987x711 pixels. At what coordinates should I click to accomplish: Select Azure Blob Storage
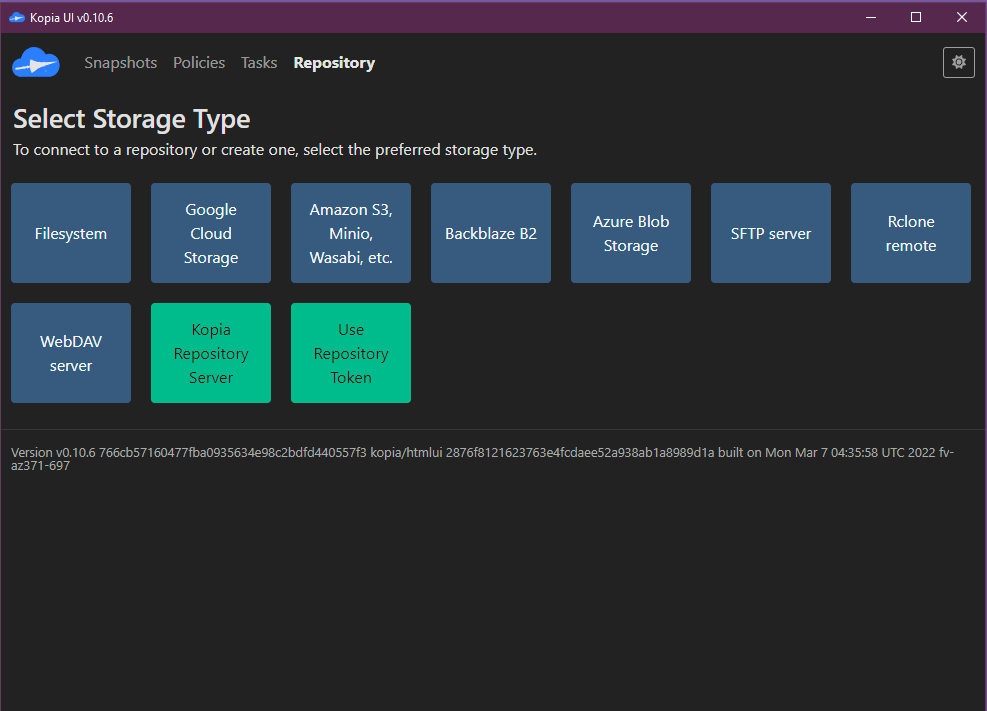click(631, 233)
